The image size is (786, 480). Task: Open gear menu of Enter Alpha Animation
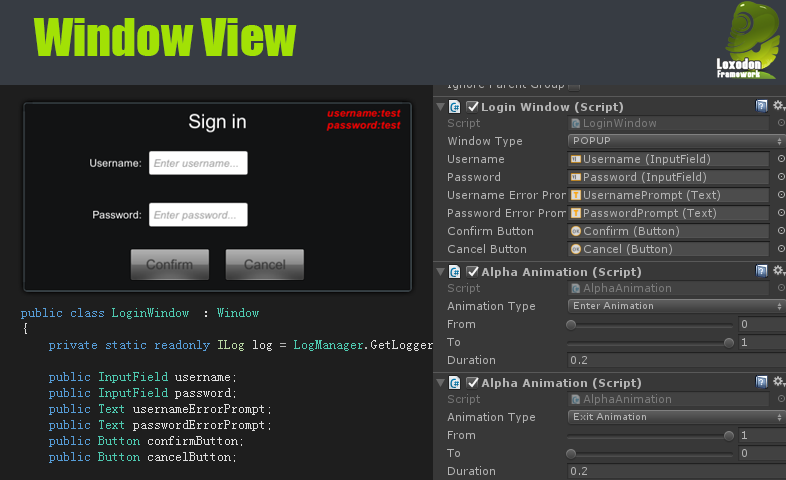pos(778,271)
